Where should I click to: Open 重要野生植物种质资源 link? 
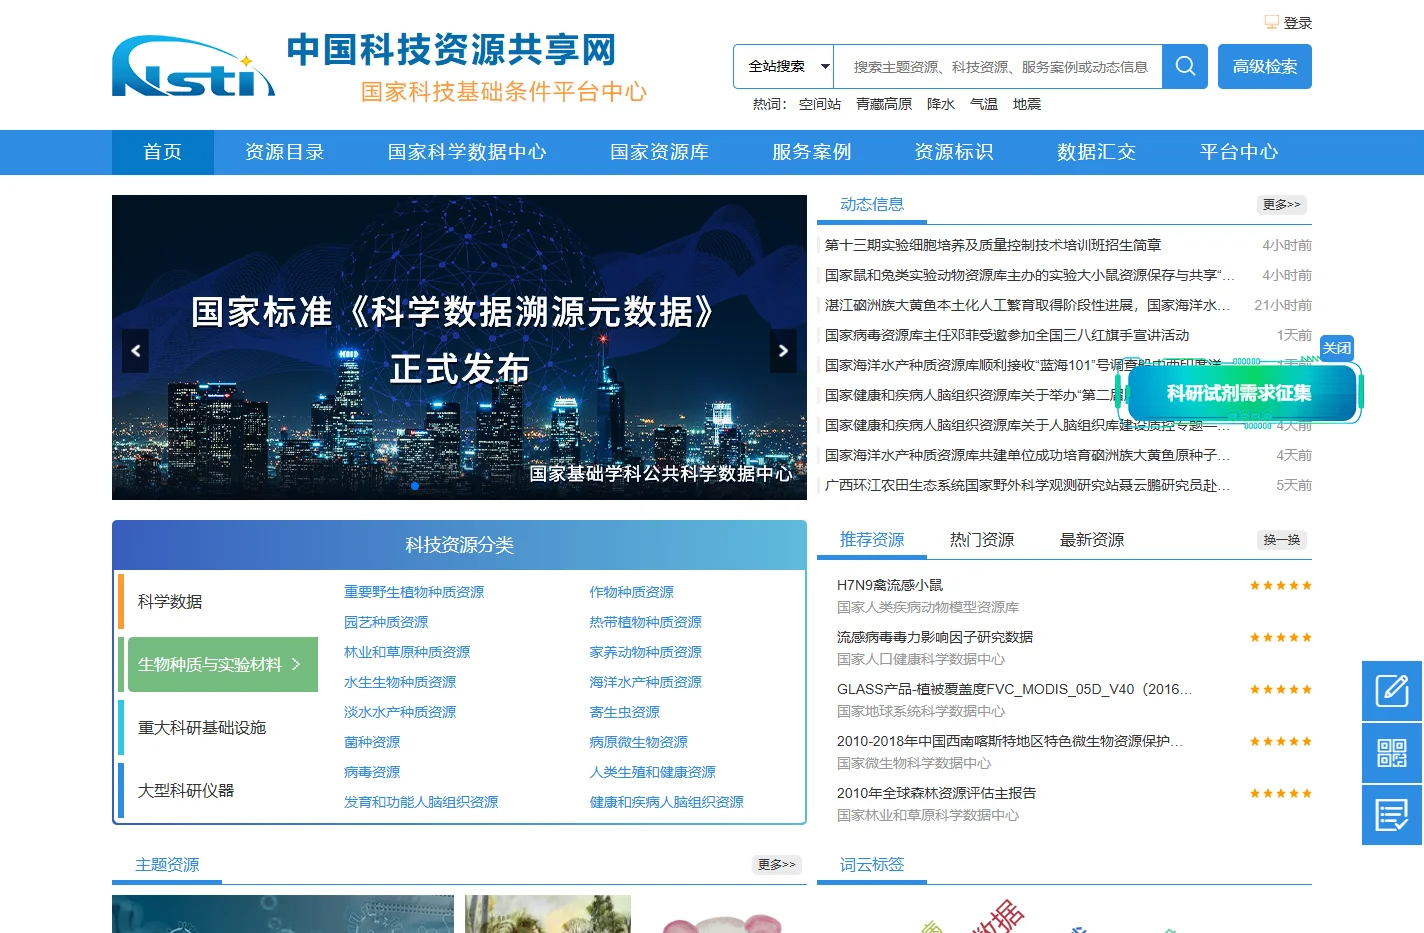coord(414,592)
